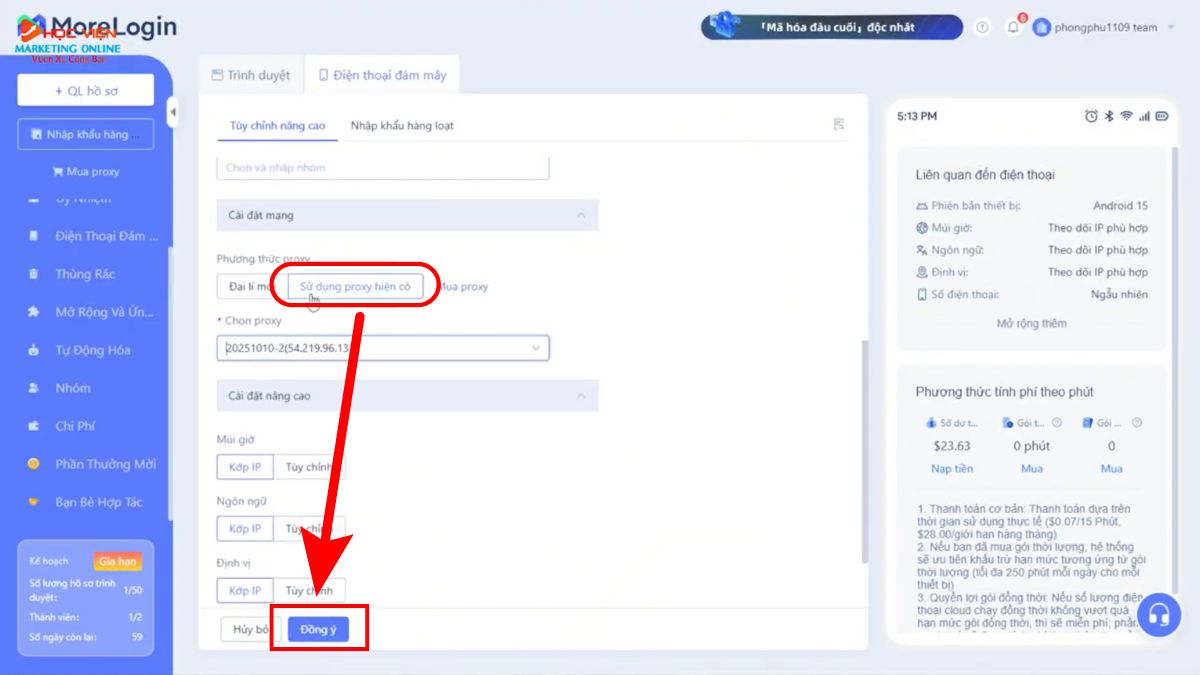This screenshot has width=1200, height=675.
Task: Click the notification bell icon
Action: 1013,28
